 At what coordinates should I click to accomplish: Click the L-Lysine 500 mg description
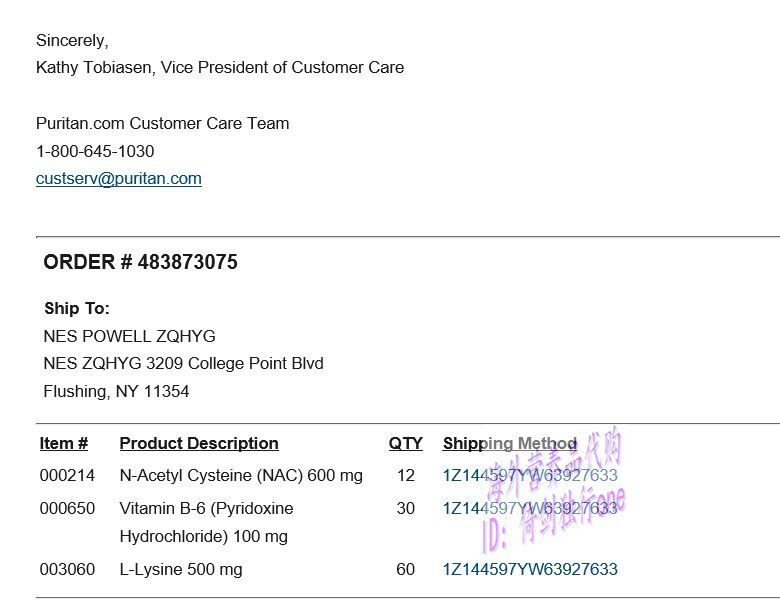tap(181, 569)
